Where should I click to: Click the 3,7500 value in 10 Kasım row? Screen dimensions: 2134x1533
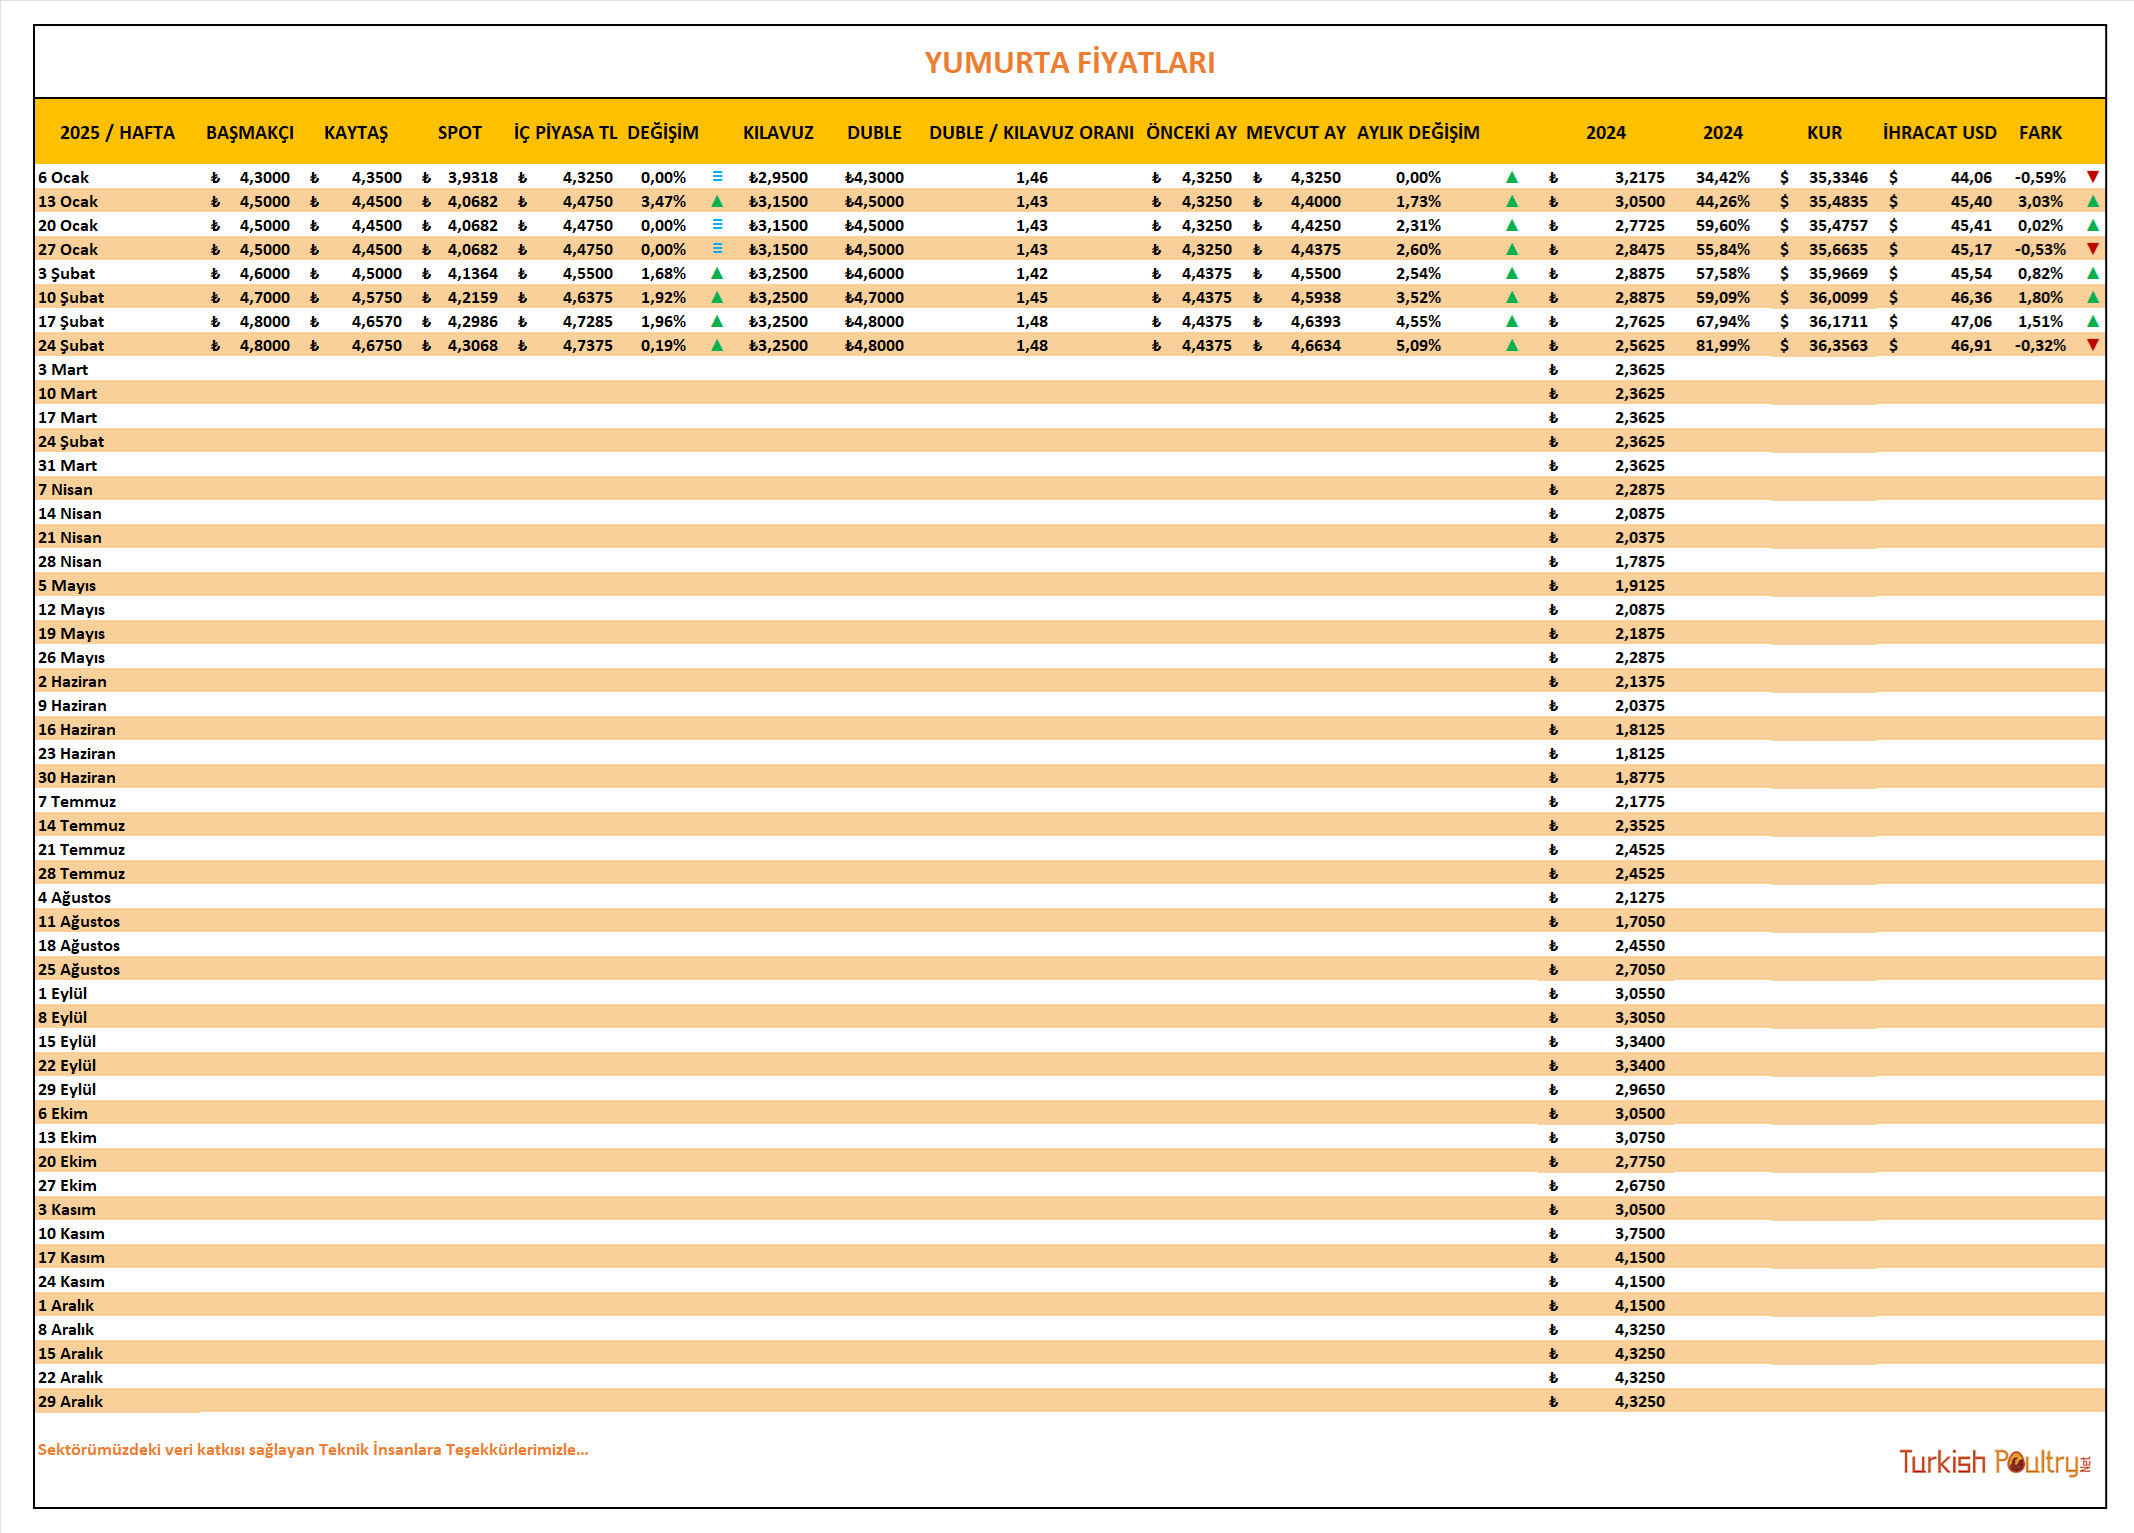pos(1639,1233)
